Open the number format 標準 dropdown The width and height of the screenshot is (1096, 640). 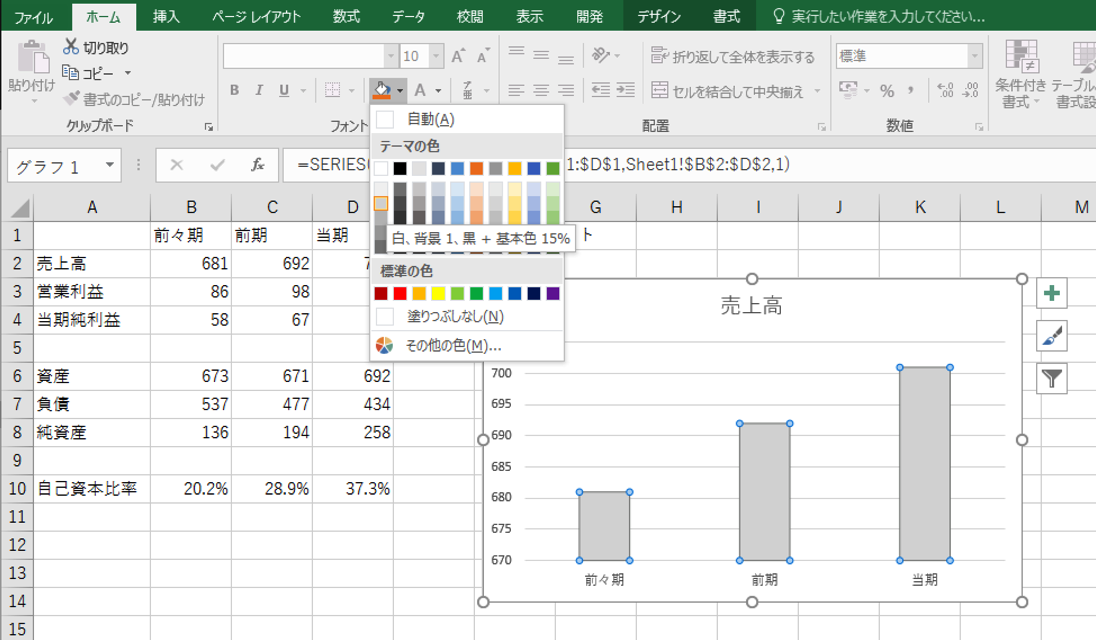(x=974, y=56)
